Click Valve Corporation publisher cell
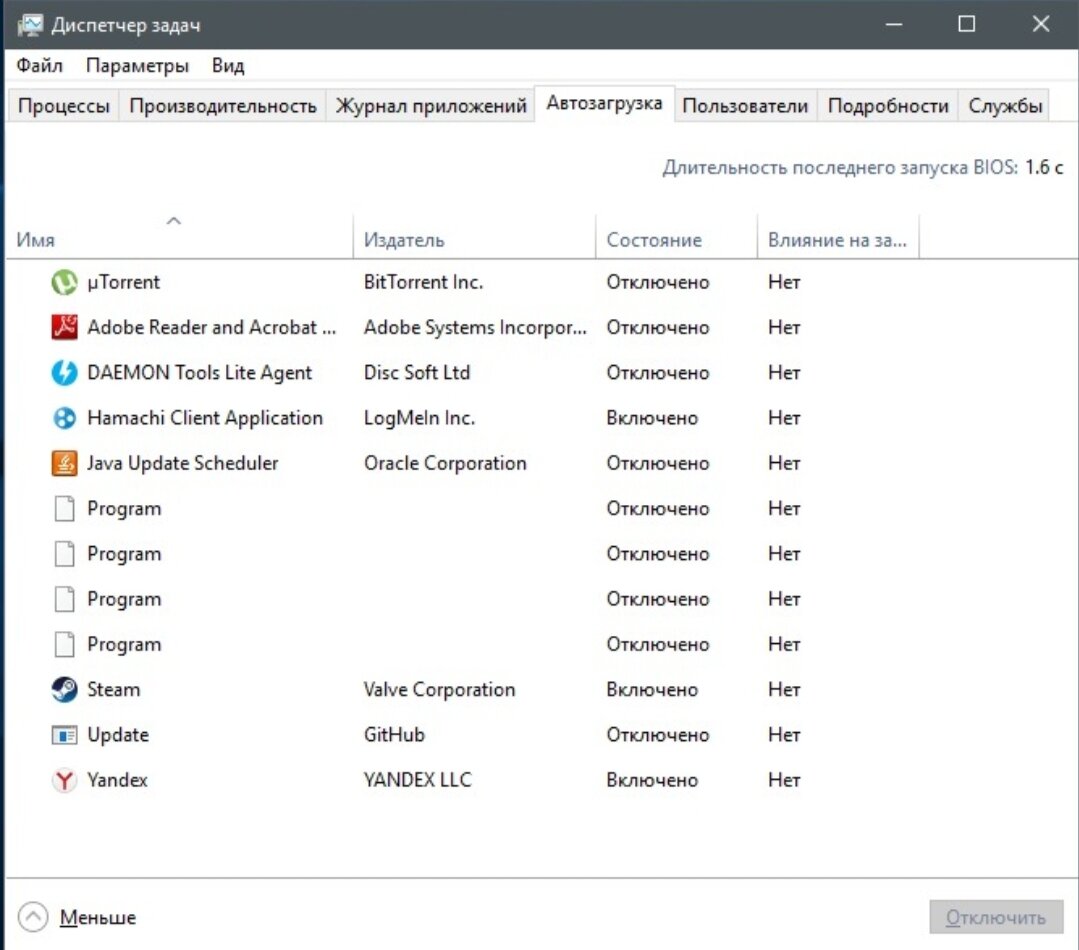 (x=439, y=689)
